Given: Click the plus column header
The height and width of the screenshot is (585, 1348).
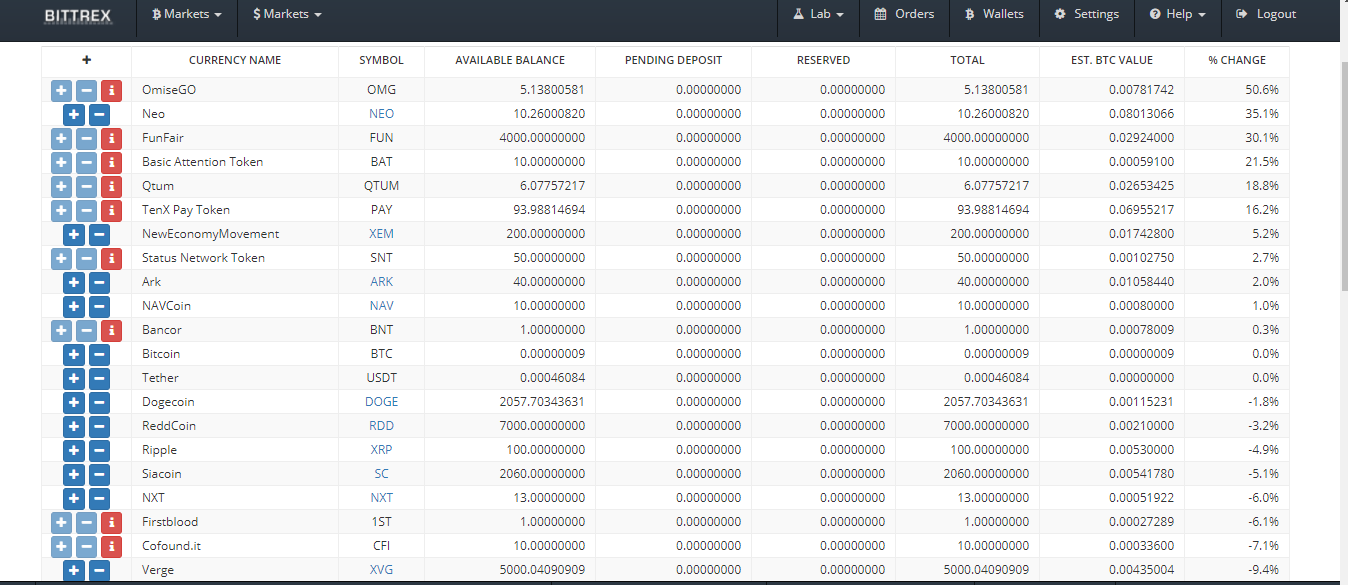Looking at the screenshot, I should click(86, 61).
